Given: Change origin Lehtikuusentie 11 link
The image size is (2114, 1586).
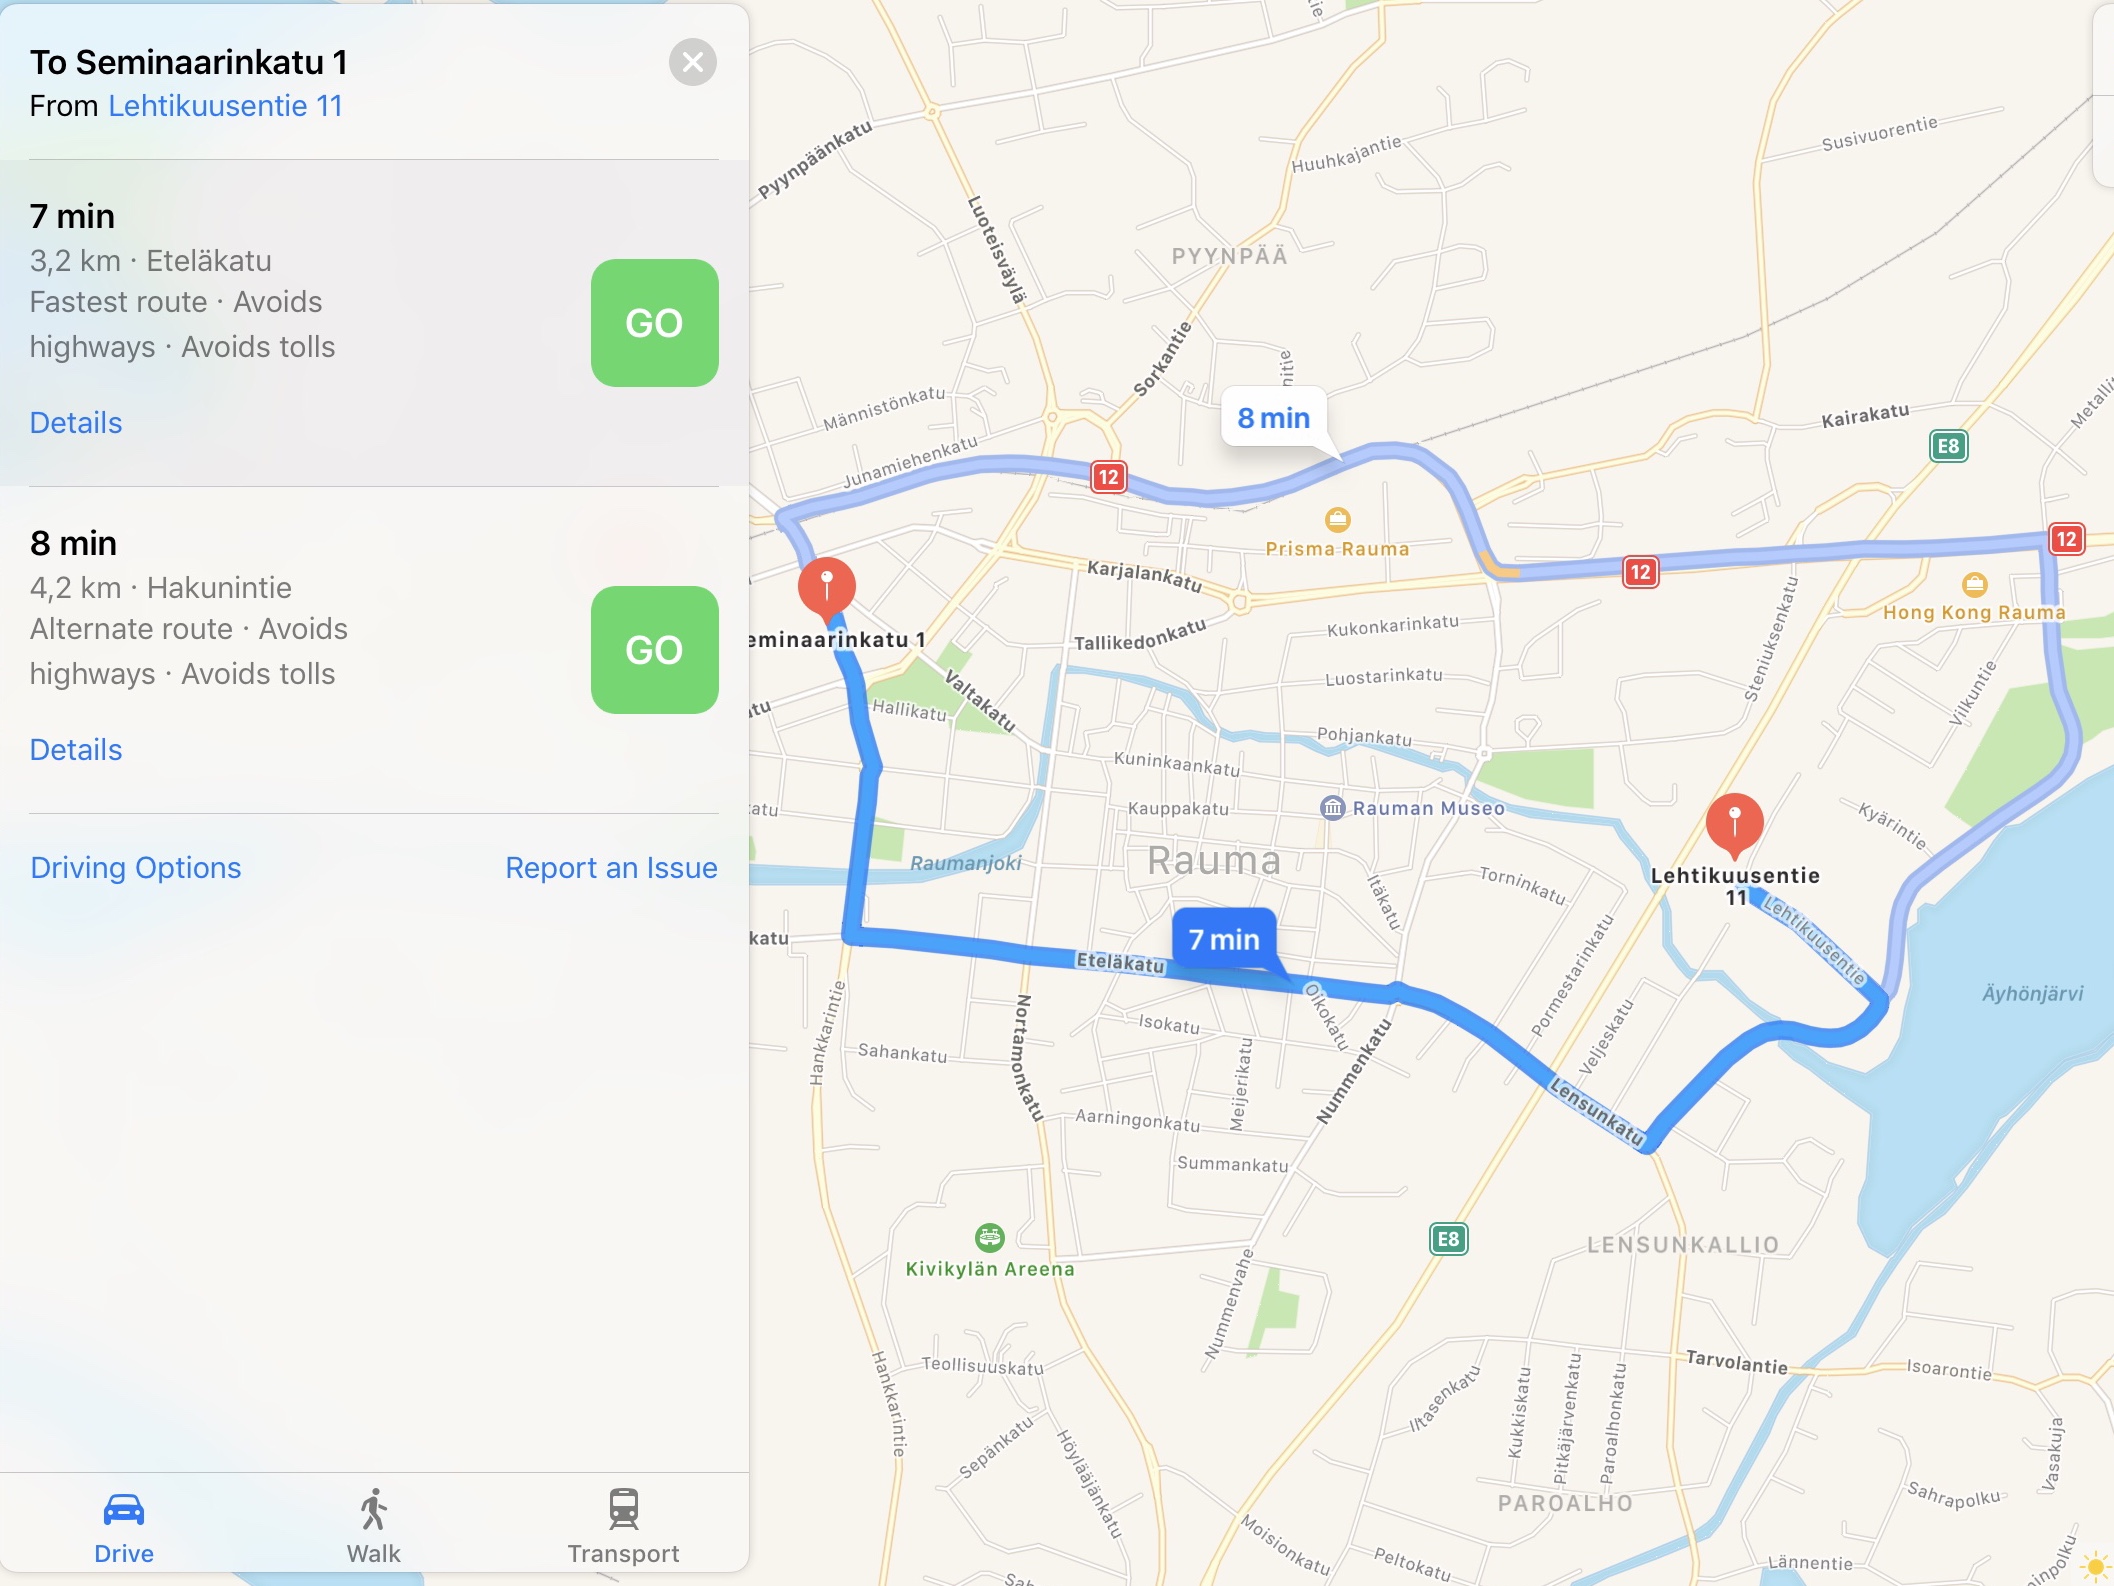Looking at the screenshot, I should coord(225,106).
